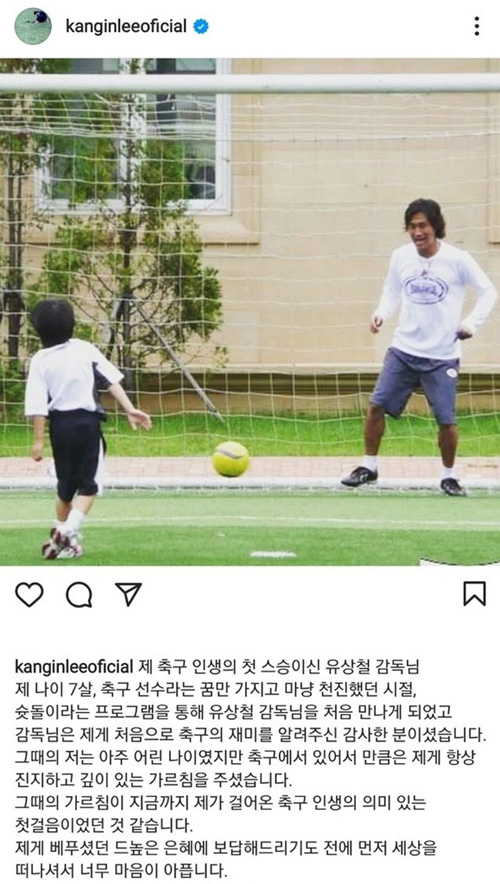Open kanginleeoficial username in the post header
This screenshot has height=884, width=500.
[126, 26]
